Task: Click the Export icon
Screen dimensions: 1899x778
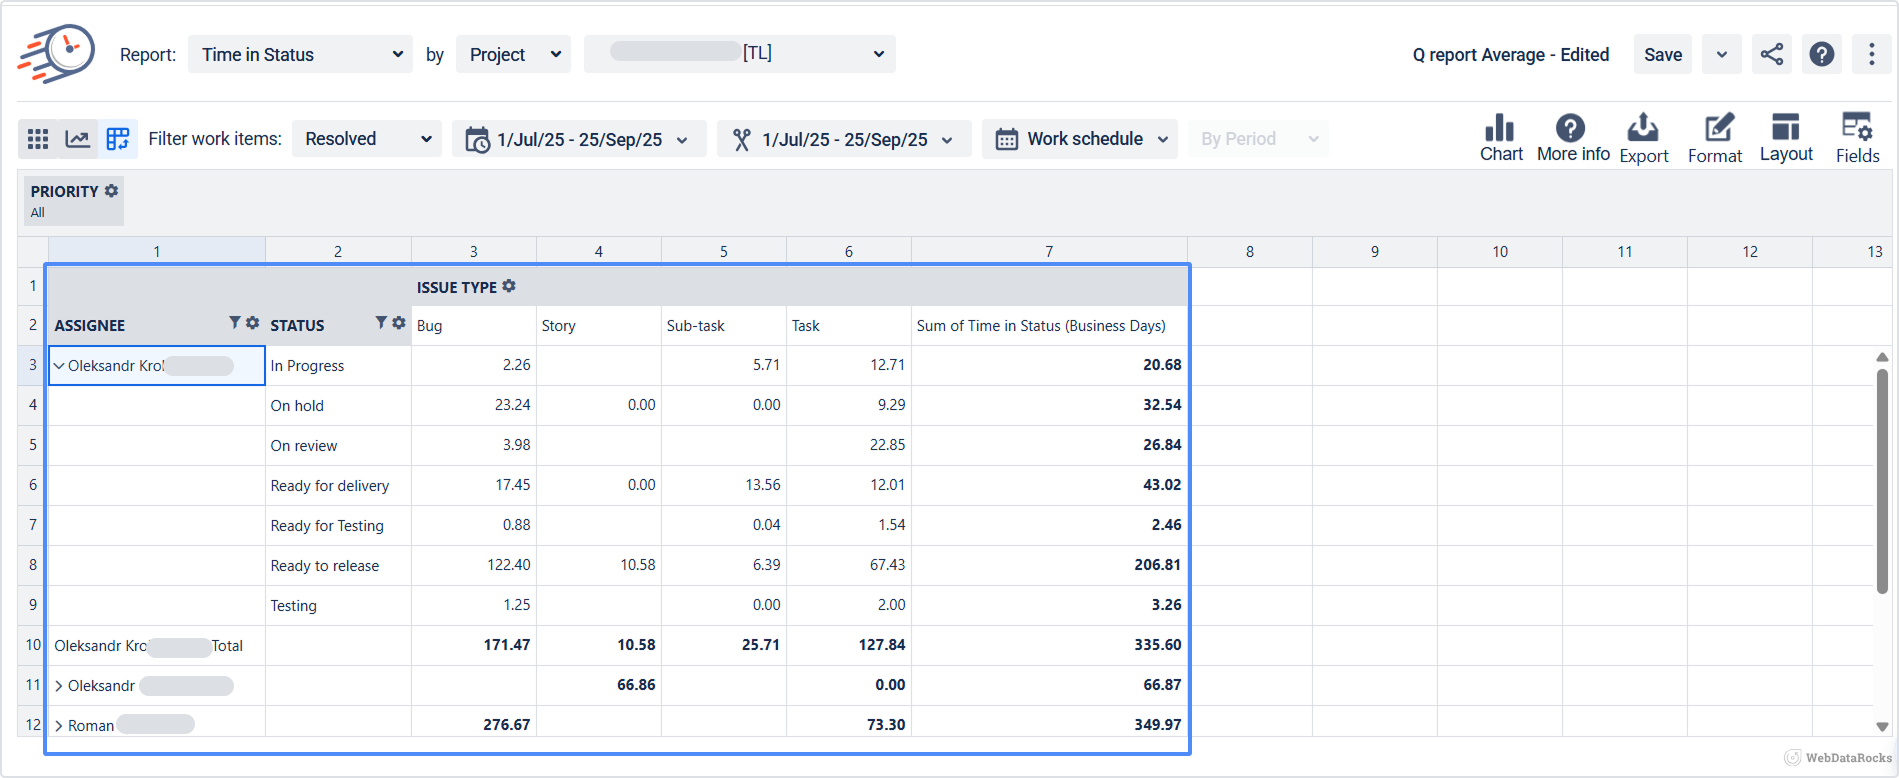Action: click(x=1644, y=138)
